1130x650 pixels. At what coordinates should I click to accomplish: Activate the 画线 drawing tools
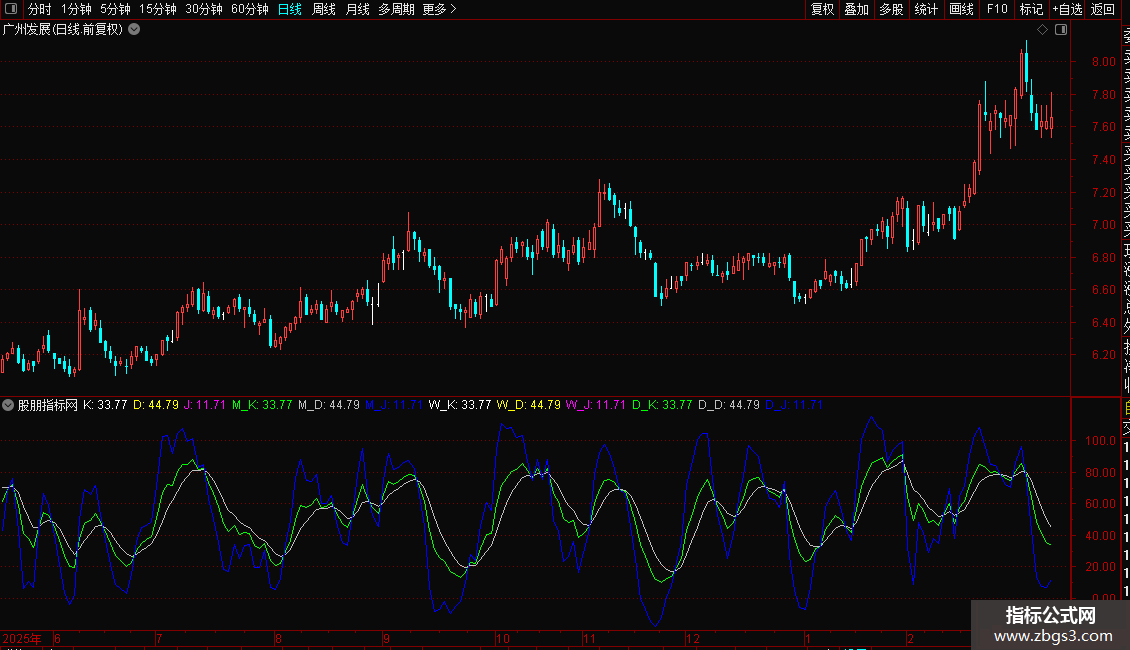click(961, 9)
